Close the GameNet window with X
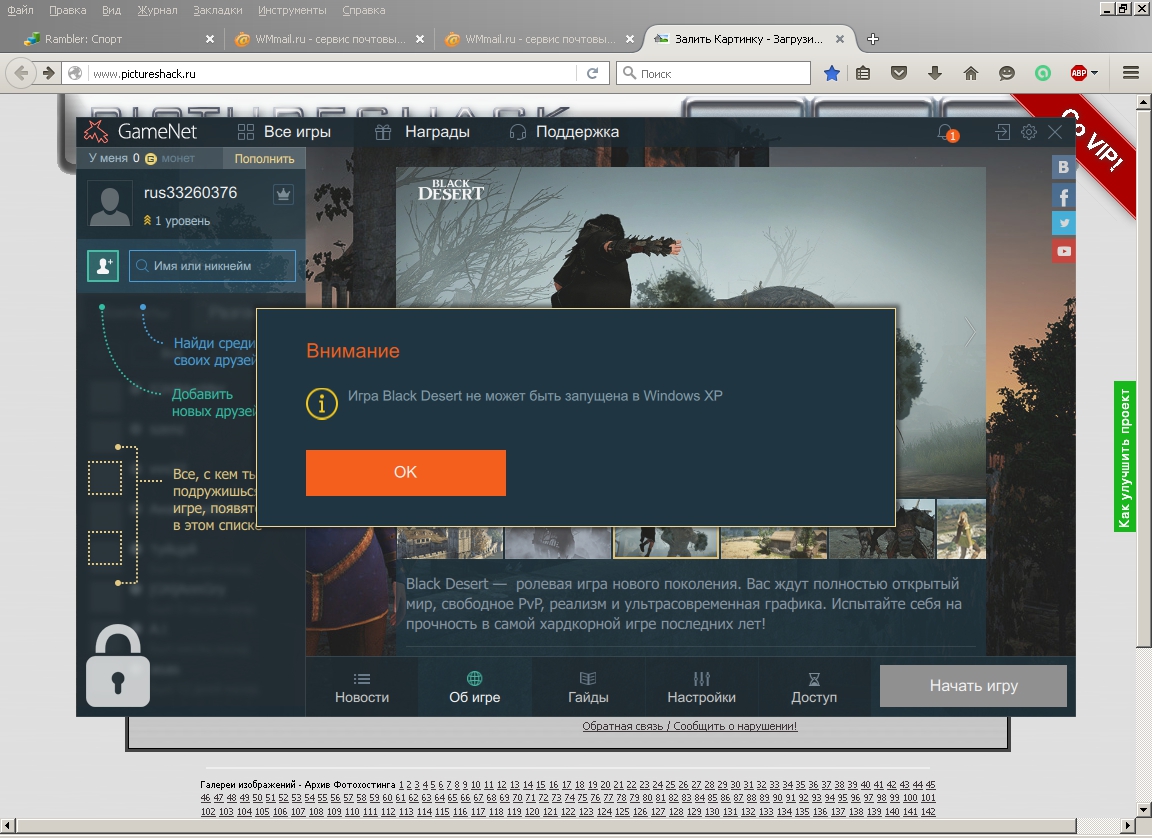 coord(1055,132)
